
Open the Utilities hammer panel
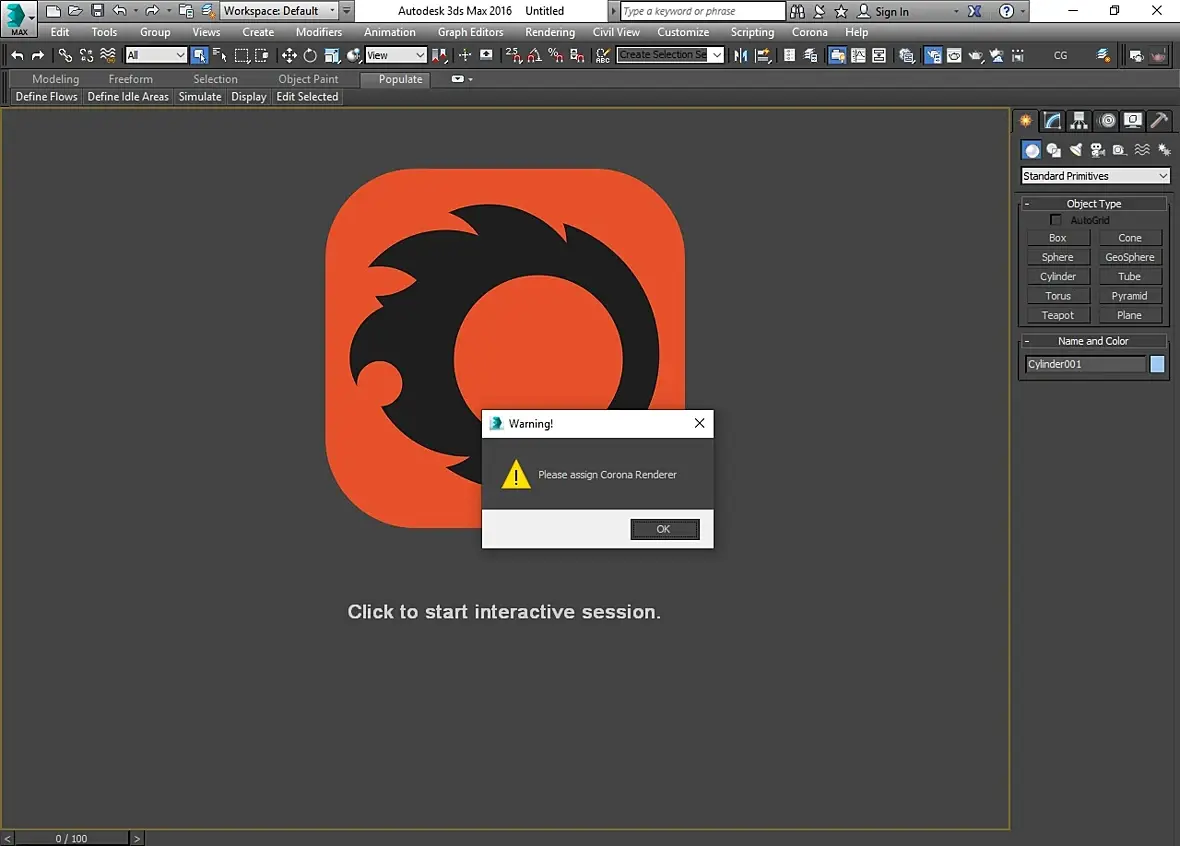(x=1159, y=121)
